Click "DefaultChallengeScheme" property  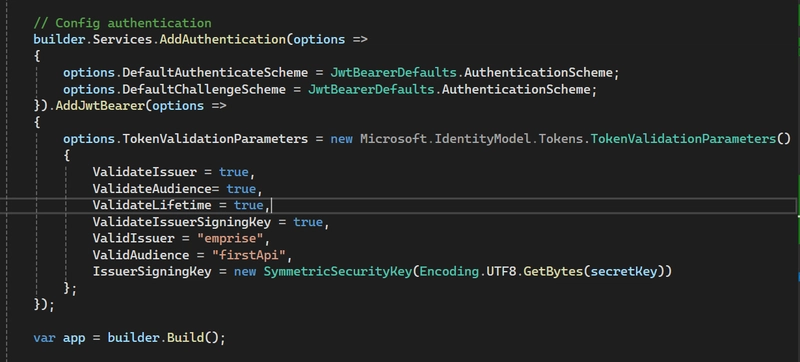(204, 89)
